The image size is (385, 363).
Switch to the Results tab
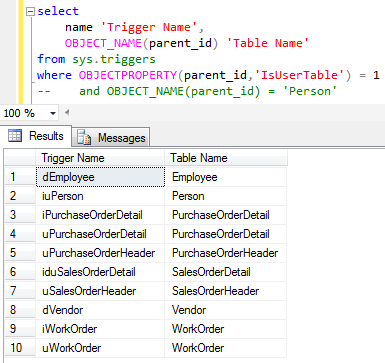[x=36, y=136]
